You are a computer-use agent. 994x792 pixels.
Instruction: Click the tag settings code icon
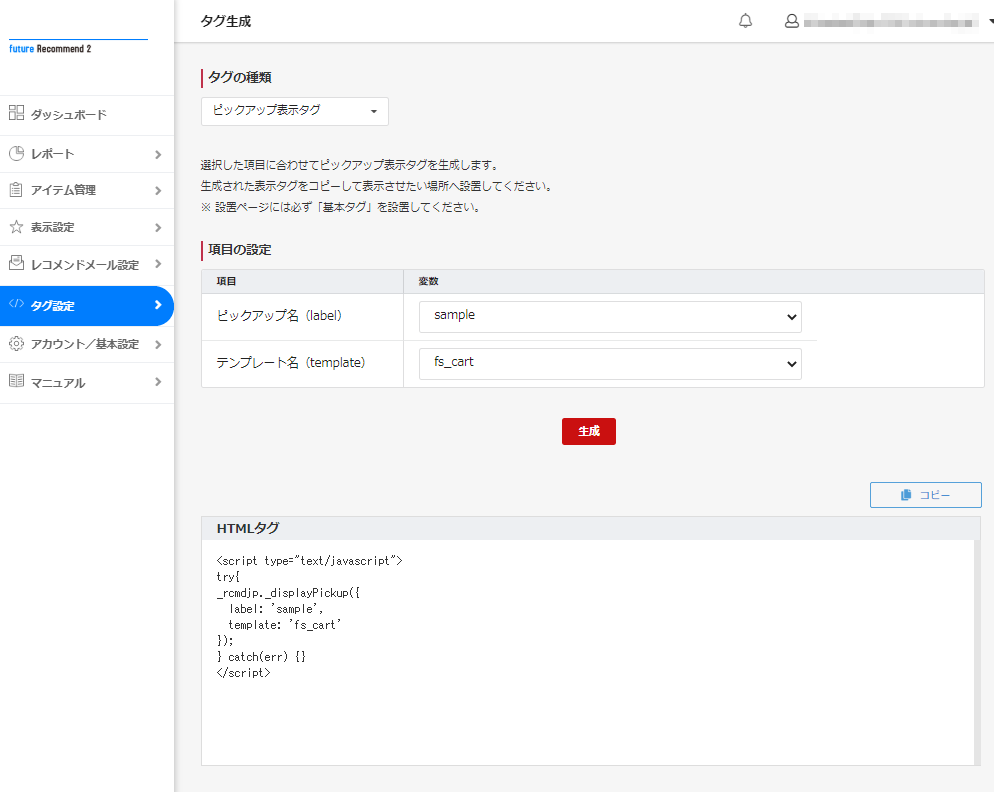16,304
